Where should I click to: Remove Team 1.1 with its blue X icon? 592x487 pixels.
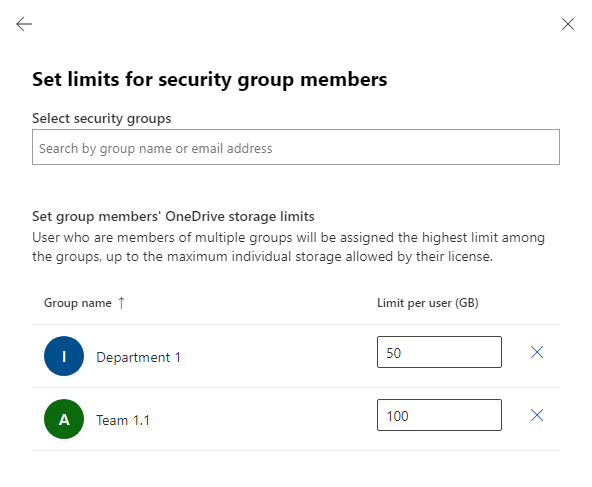point(536,415)
